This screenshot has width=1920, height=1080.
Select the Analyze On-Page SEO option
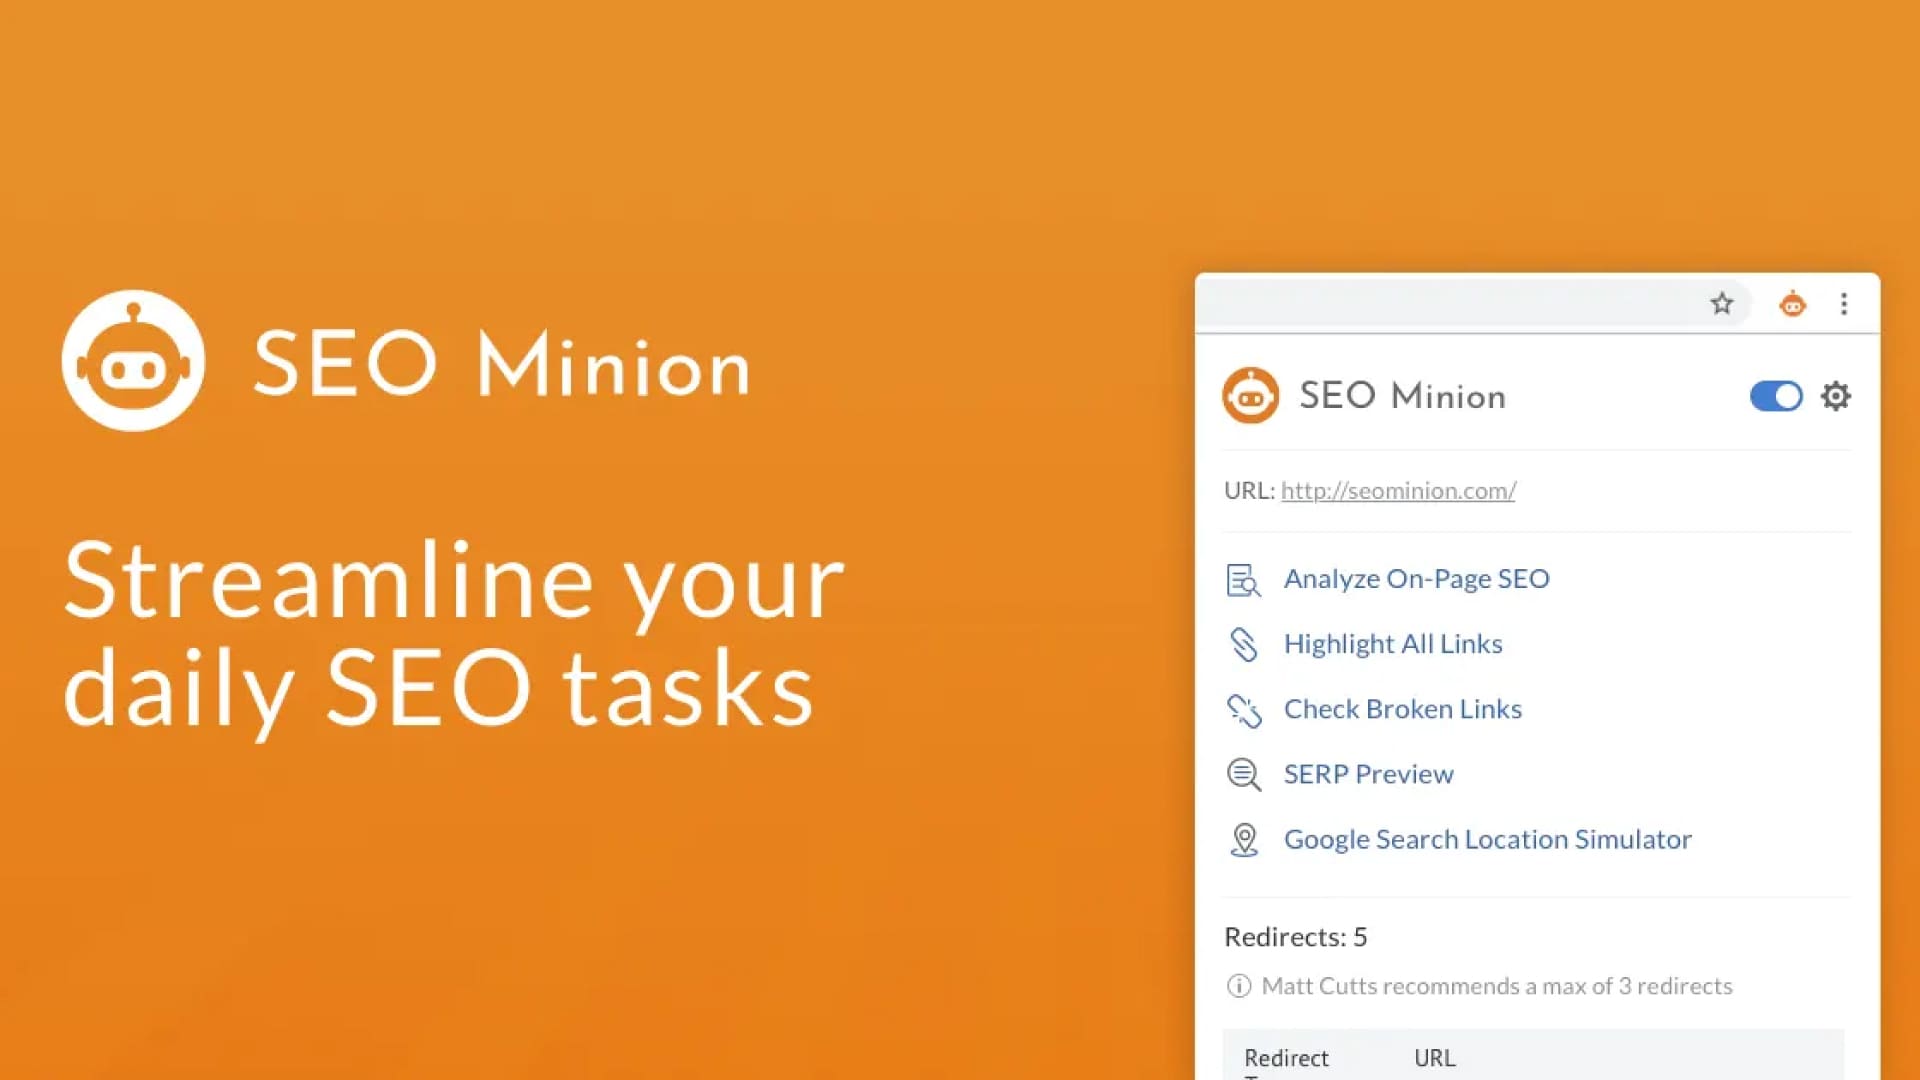1416,578
